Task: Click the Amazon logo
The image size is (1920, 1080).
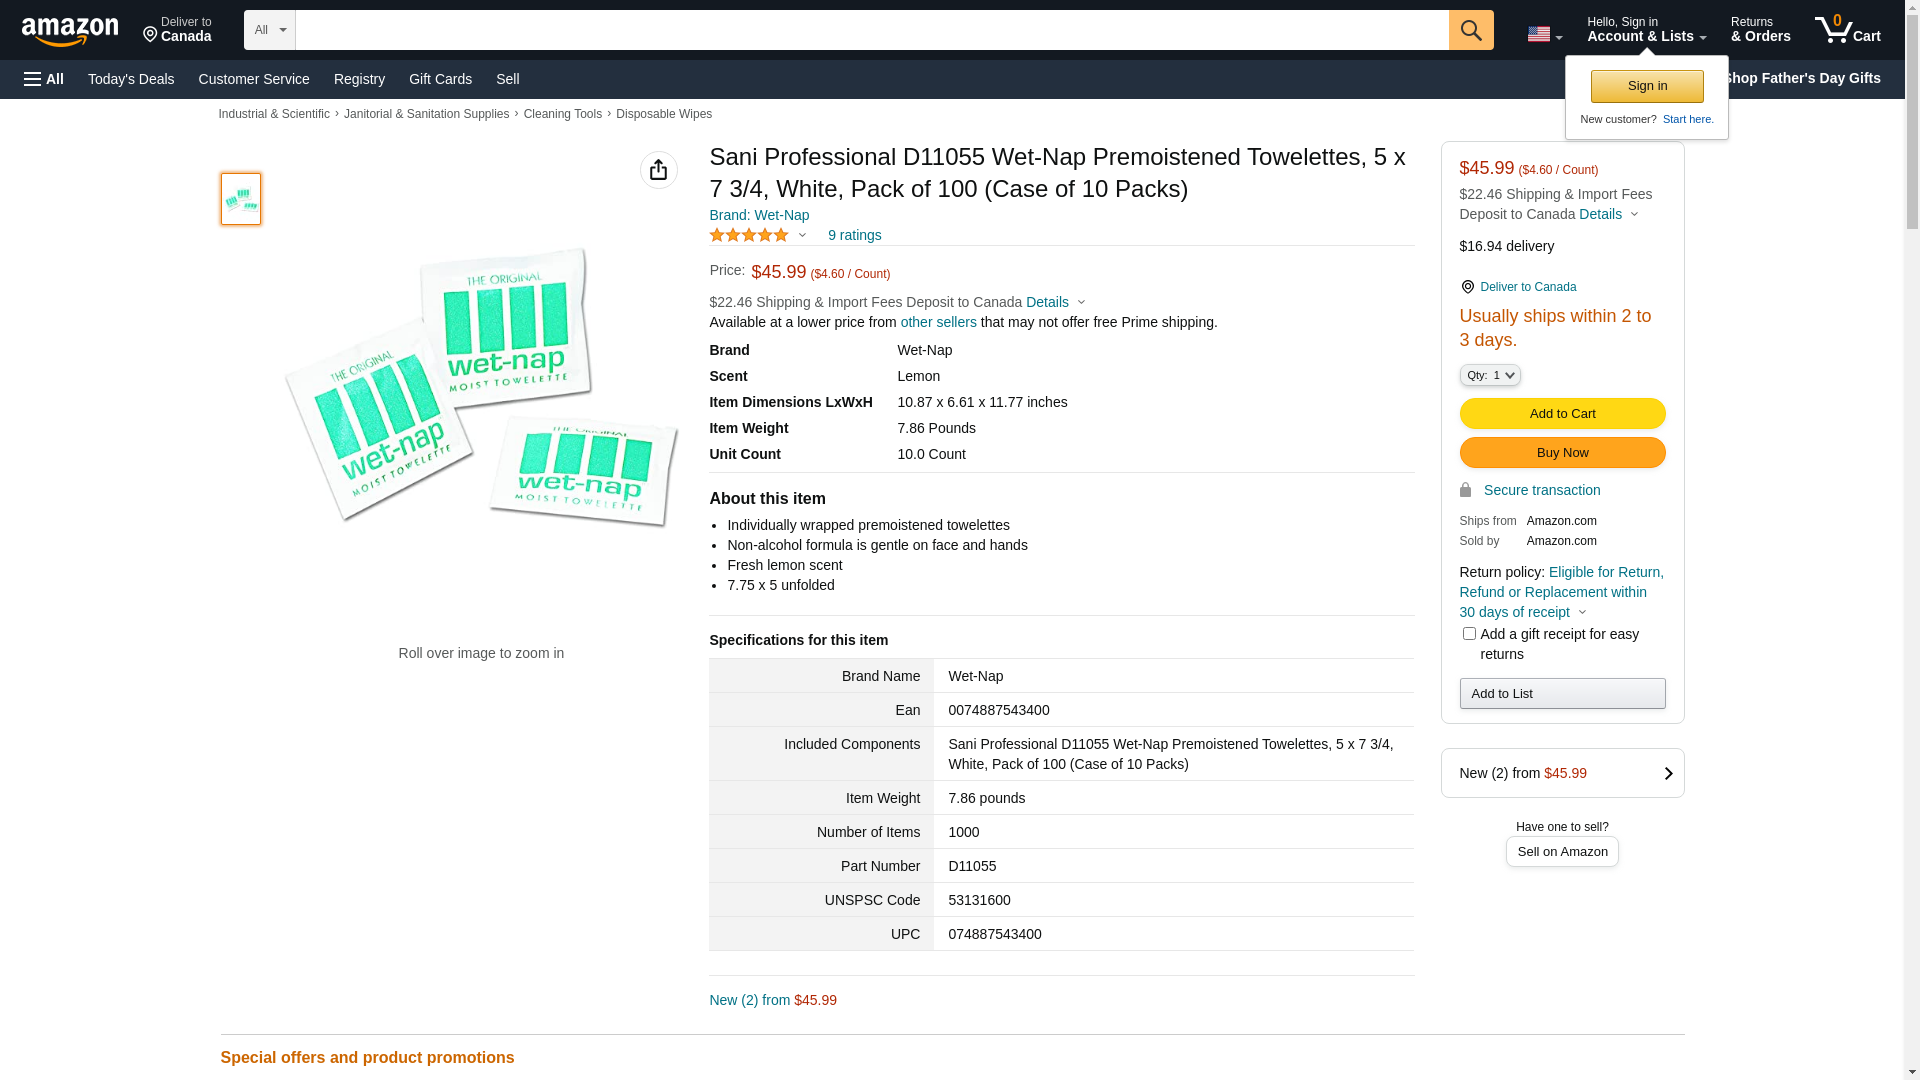Action: (x=70, y=32)
